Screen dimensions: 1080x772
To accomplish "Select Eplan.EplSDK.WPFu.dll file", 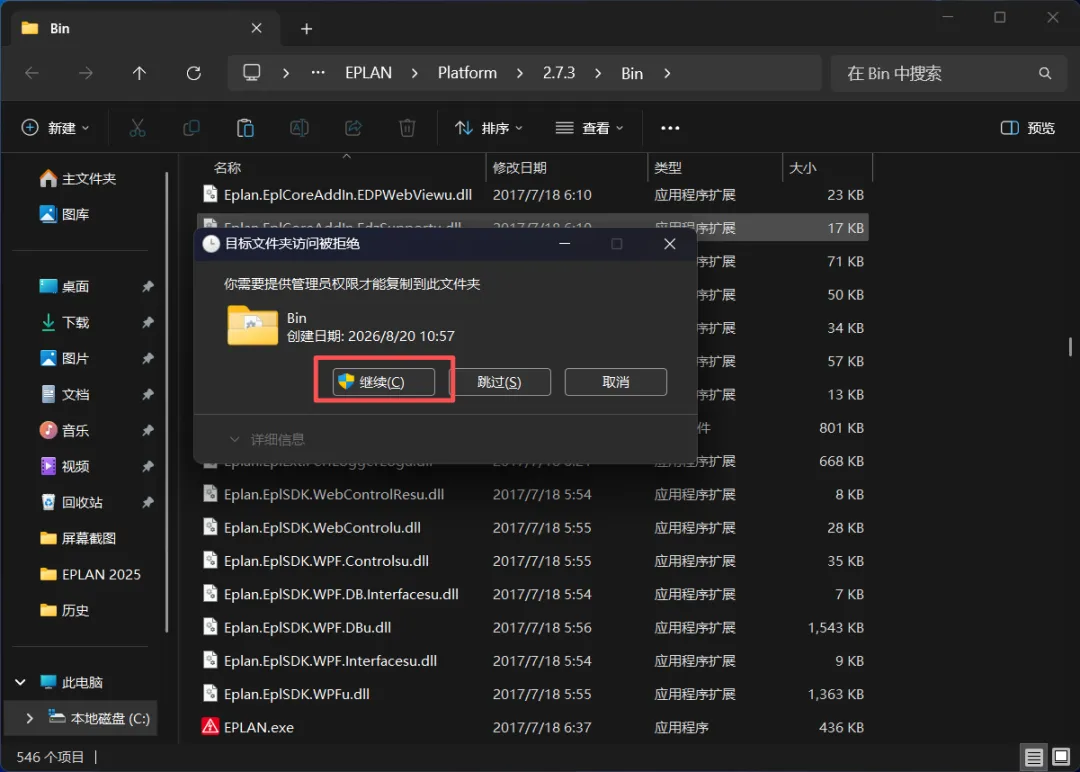I will (x=534, y=694).
